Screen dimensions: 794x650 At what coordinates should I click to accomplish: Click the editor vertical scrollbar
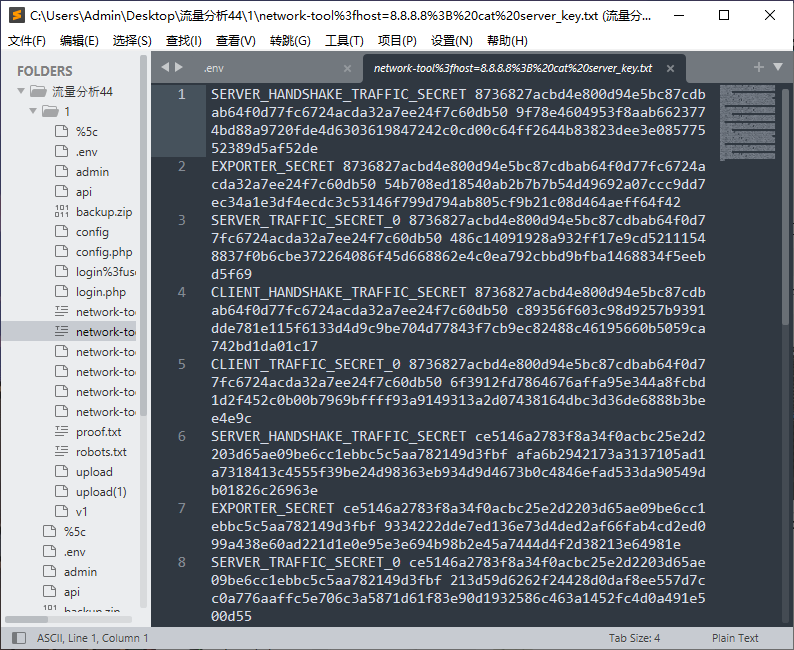pos(785,208)
